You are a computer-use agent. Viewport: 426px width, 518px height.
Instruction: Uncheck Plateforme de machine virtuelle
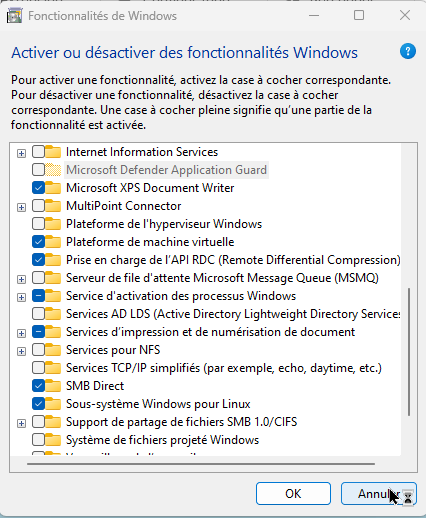click(x=38, y=242)
